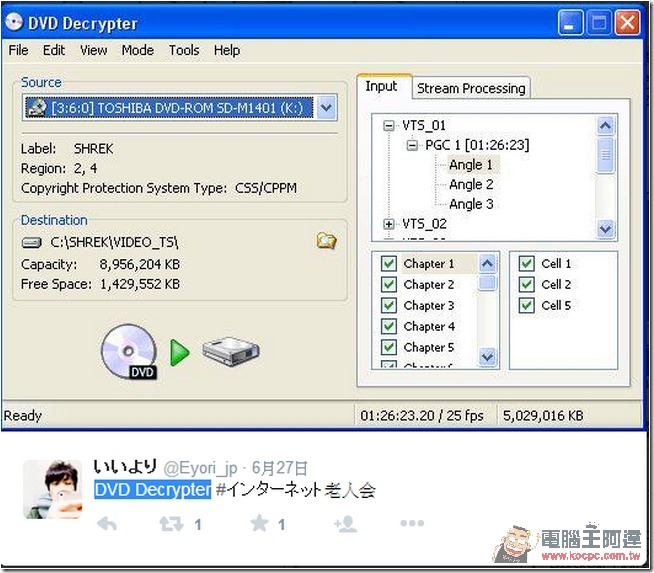Viewport: 654px width, 573px height.
Task: Click the chapter list scroll up arrow
Action: click(x=487, y=263)
